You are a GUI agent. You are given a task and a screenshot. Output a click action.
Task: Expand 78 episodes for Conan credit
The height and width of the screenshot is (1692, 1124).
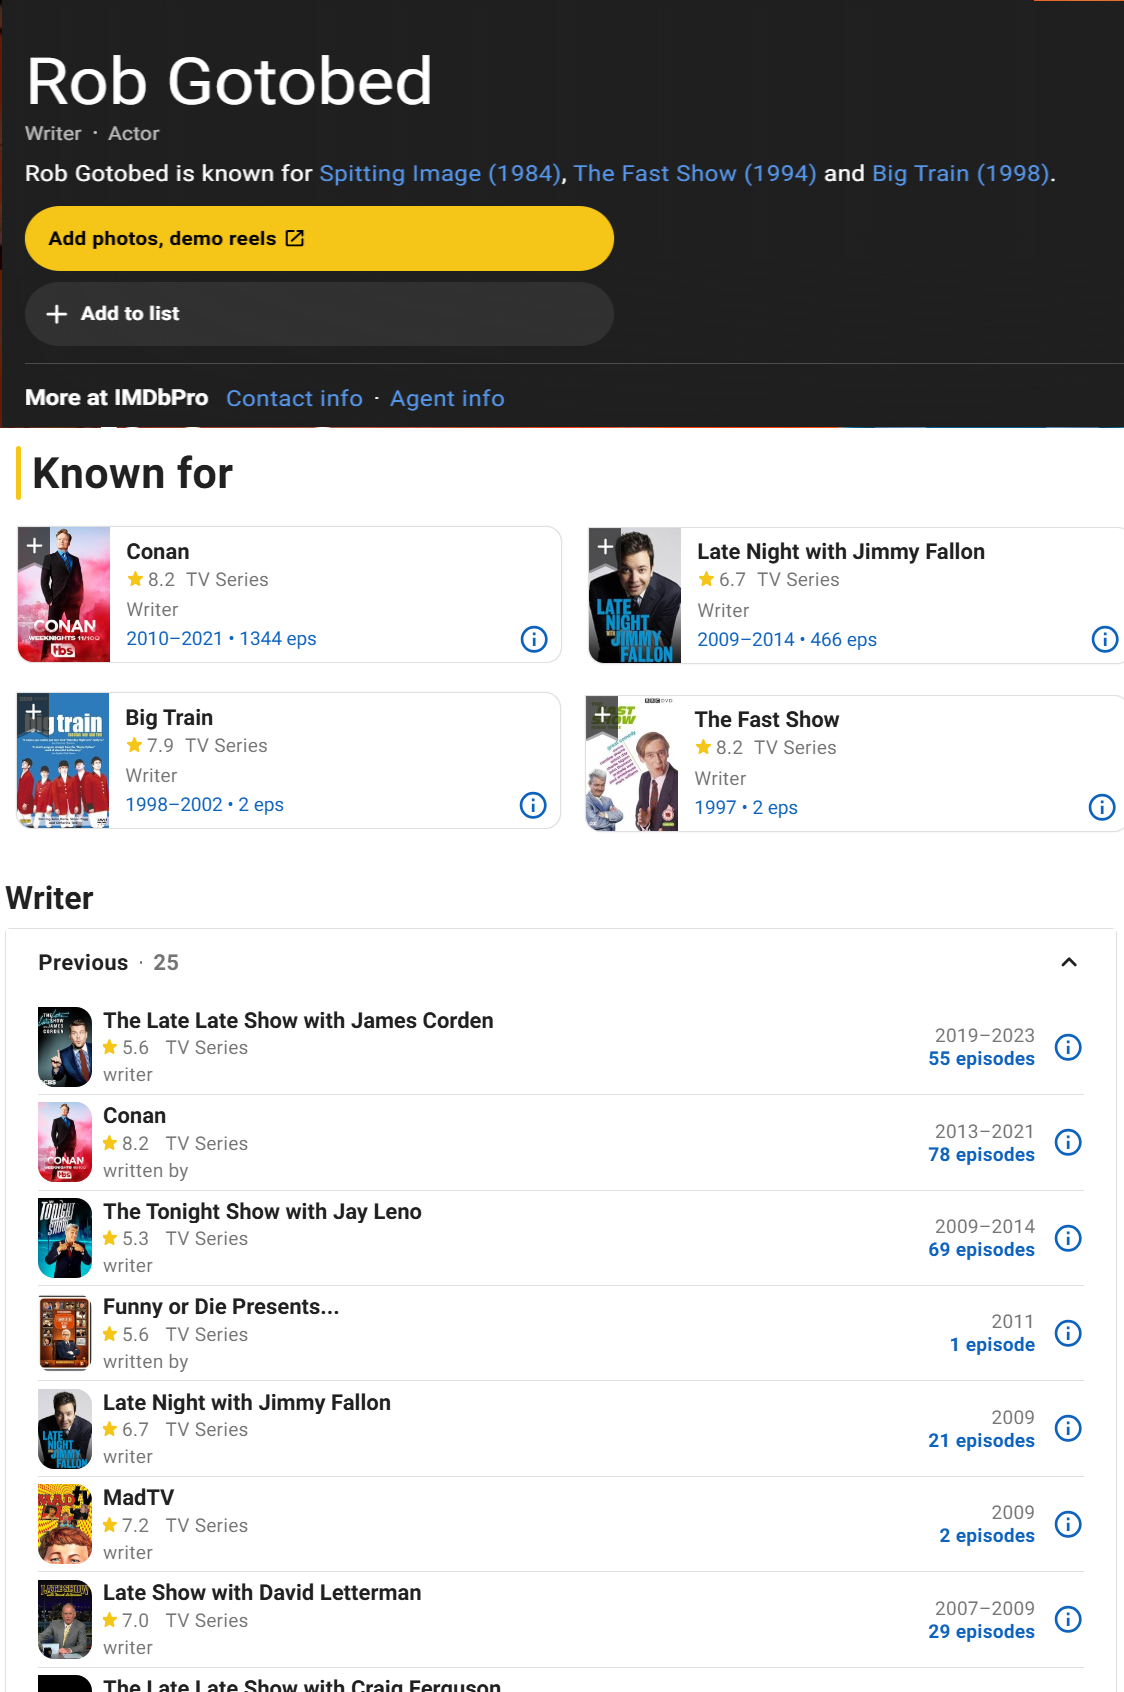[981, 1155]
